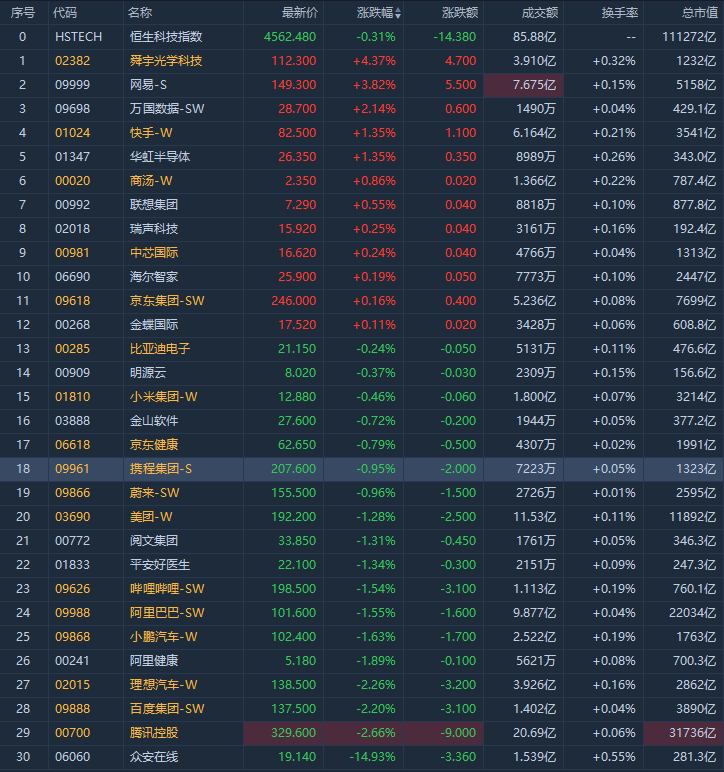The image size is (724, 772).
Task: Click the 代码 column header
Action: click(65, 12)
